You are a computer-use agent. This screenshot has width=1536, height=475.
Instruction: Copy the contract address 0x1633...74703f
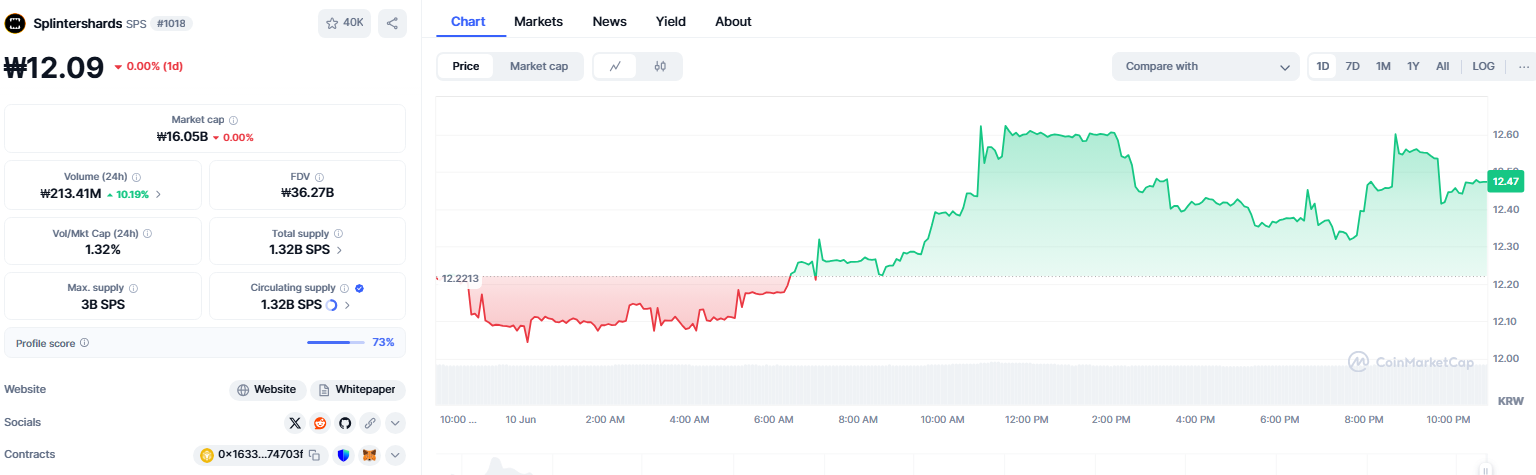[314, 455]
